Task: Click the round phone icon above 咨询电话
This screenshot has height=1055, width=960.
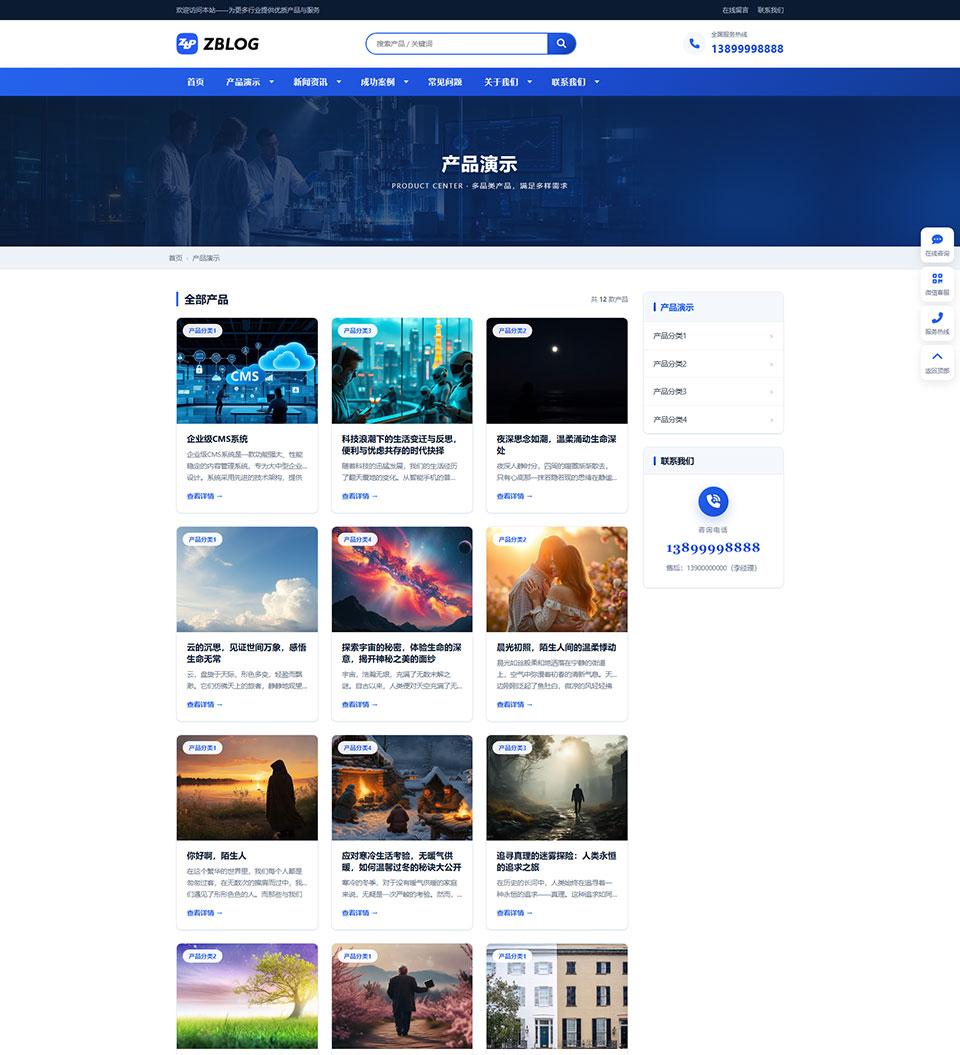Action: click(x=713, y=501)
